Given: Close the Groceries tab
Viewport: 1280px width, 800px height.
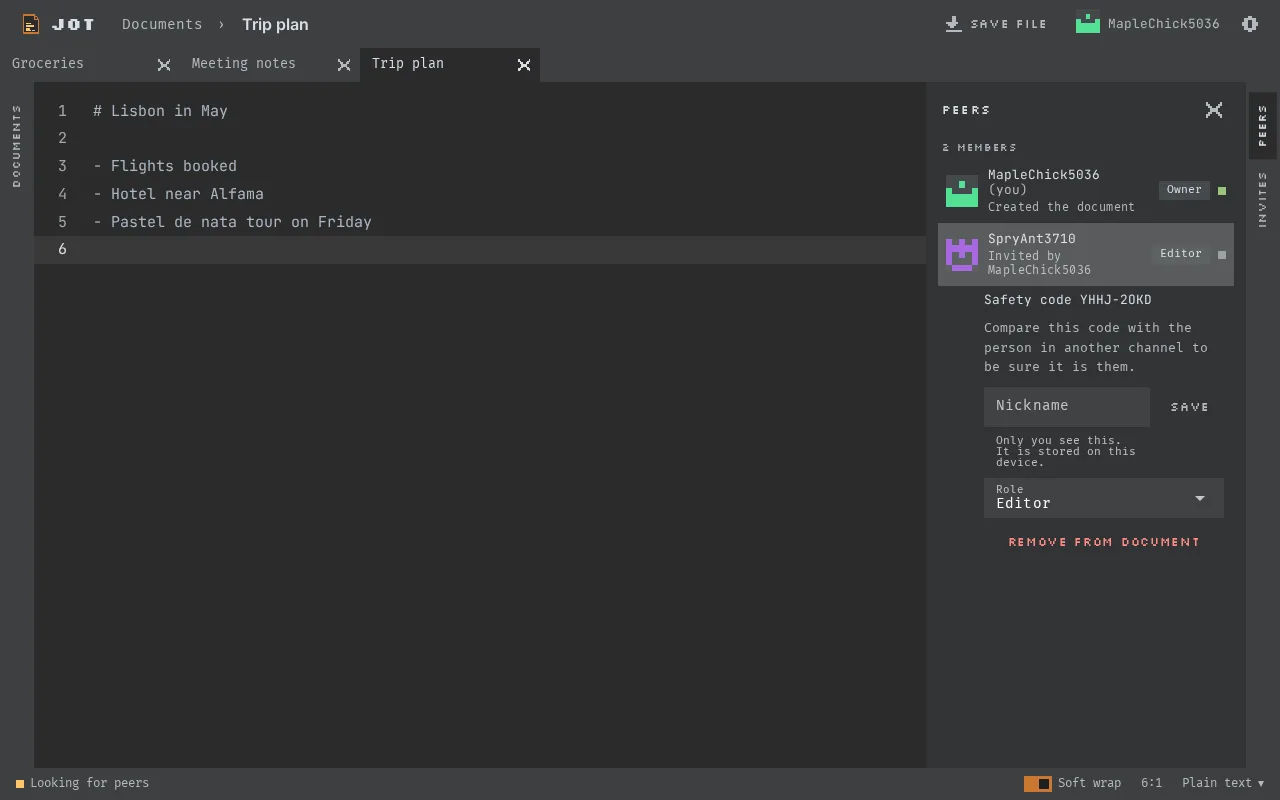Looking at the screenshot, I should pyautogui.click(x=164, y=65).
